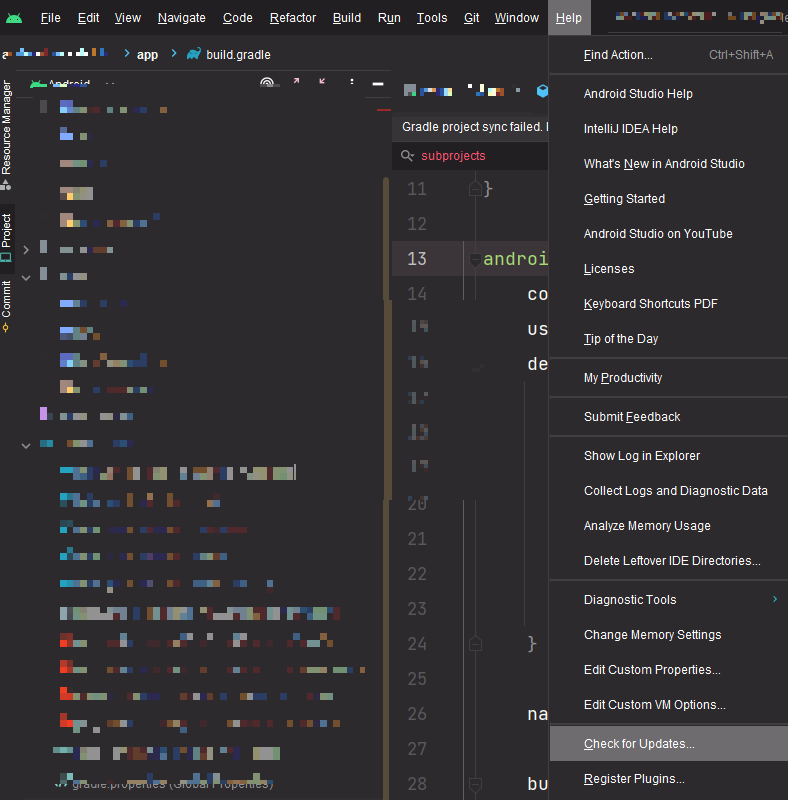Click Check for Updates...
This screenshot has height=800, width=788.
[x=669, y=744]
